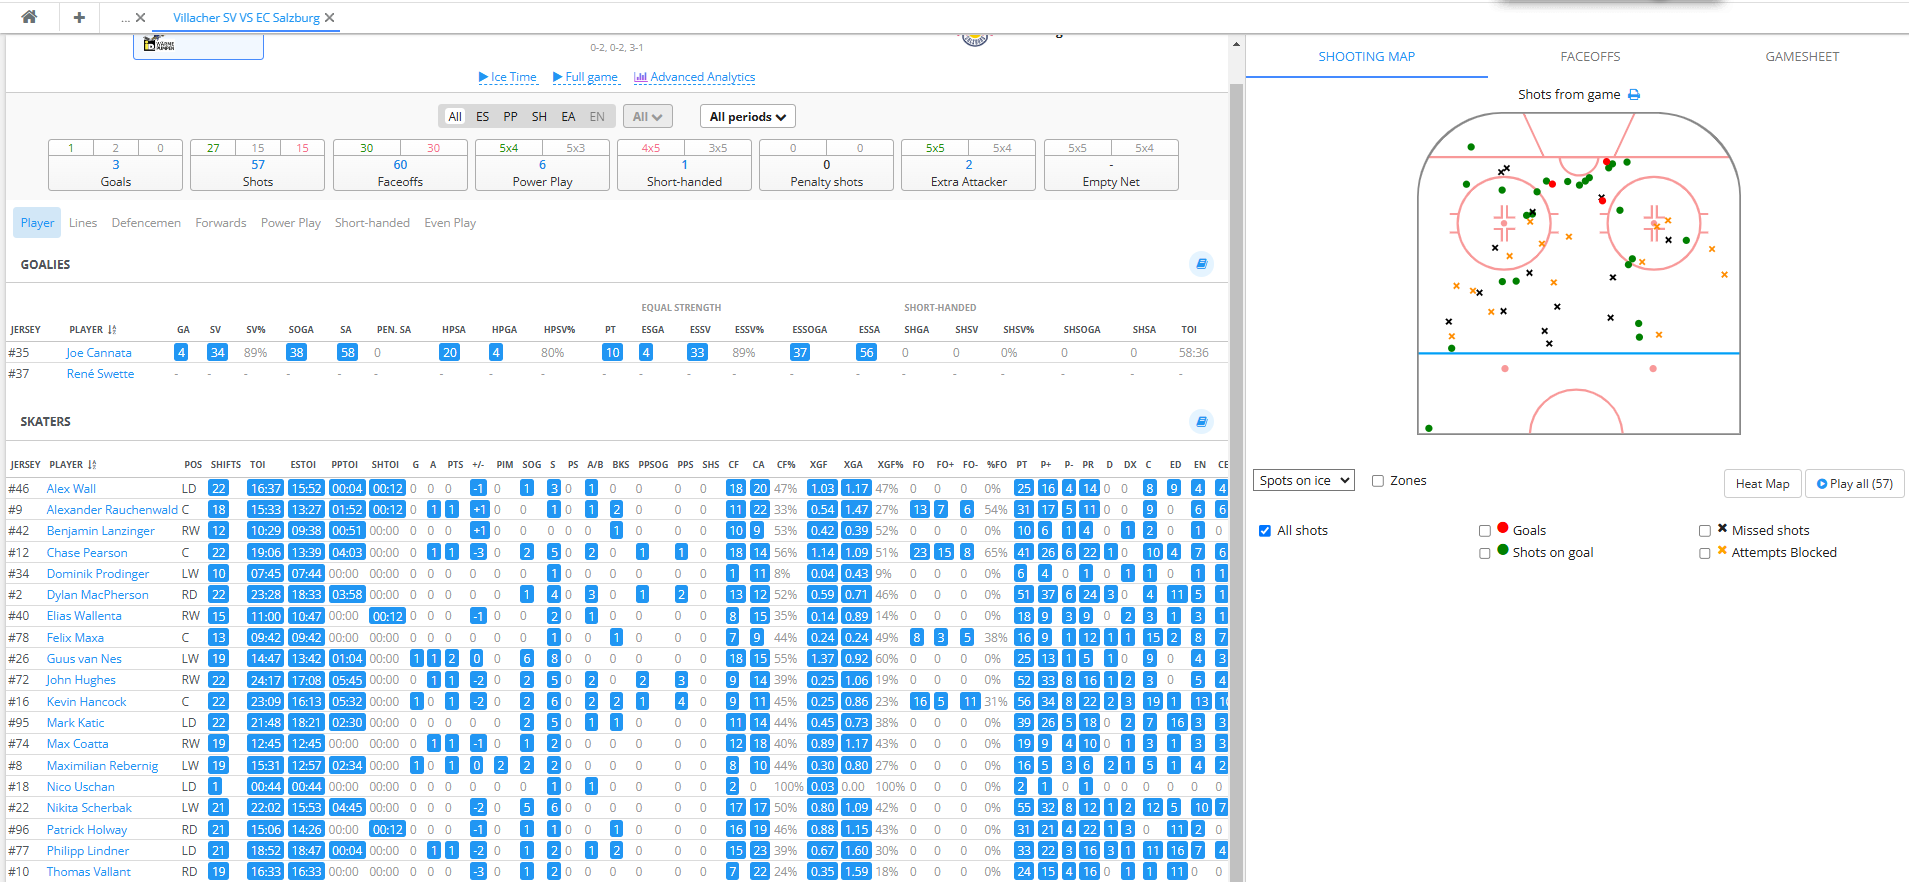Switch to the Faceoffs tab
This screenshot has height=882, width=1909.
click(1590, 57)
